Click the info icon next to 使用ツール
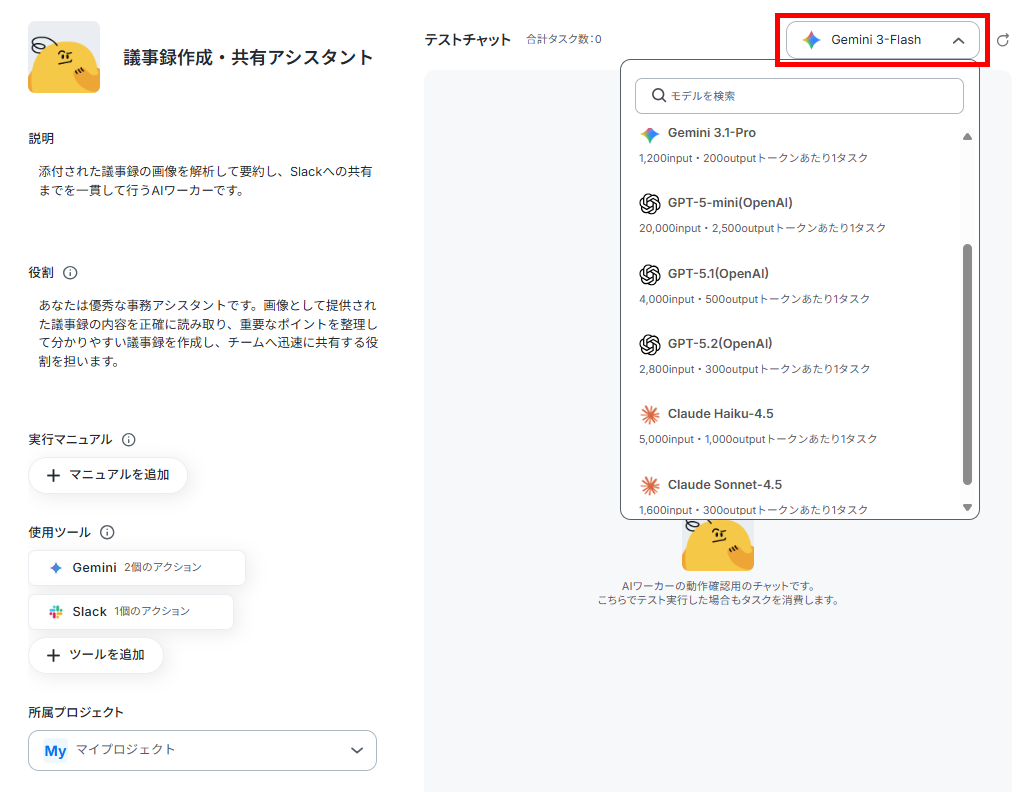1035x792 pixels. (x=107, y=532)
